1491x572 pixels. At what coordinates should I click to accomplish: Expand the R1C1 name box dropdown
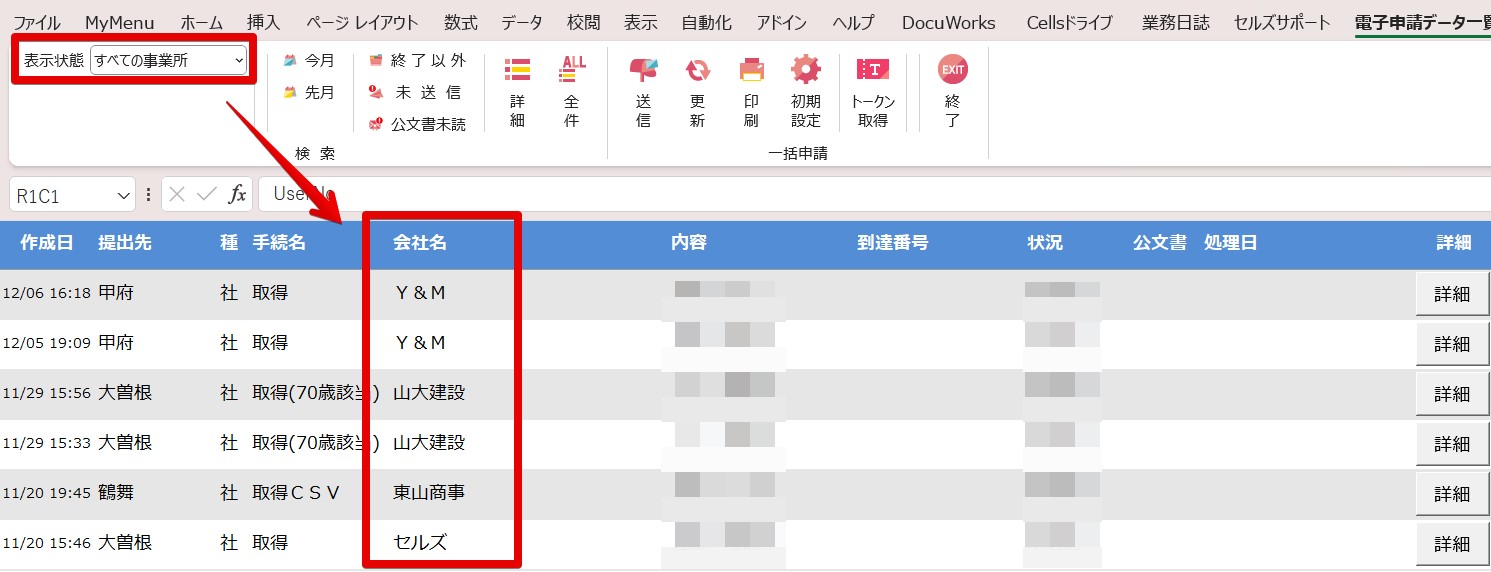pos(124,196)
